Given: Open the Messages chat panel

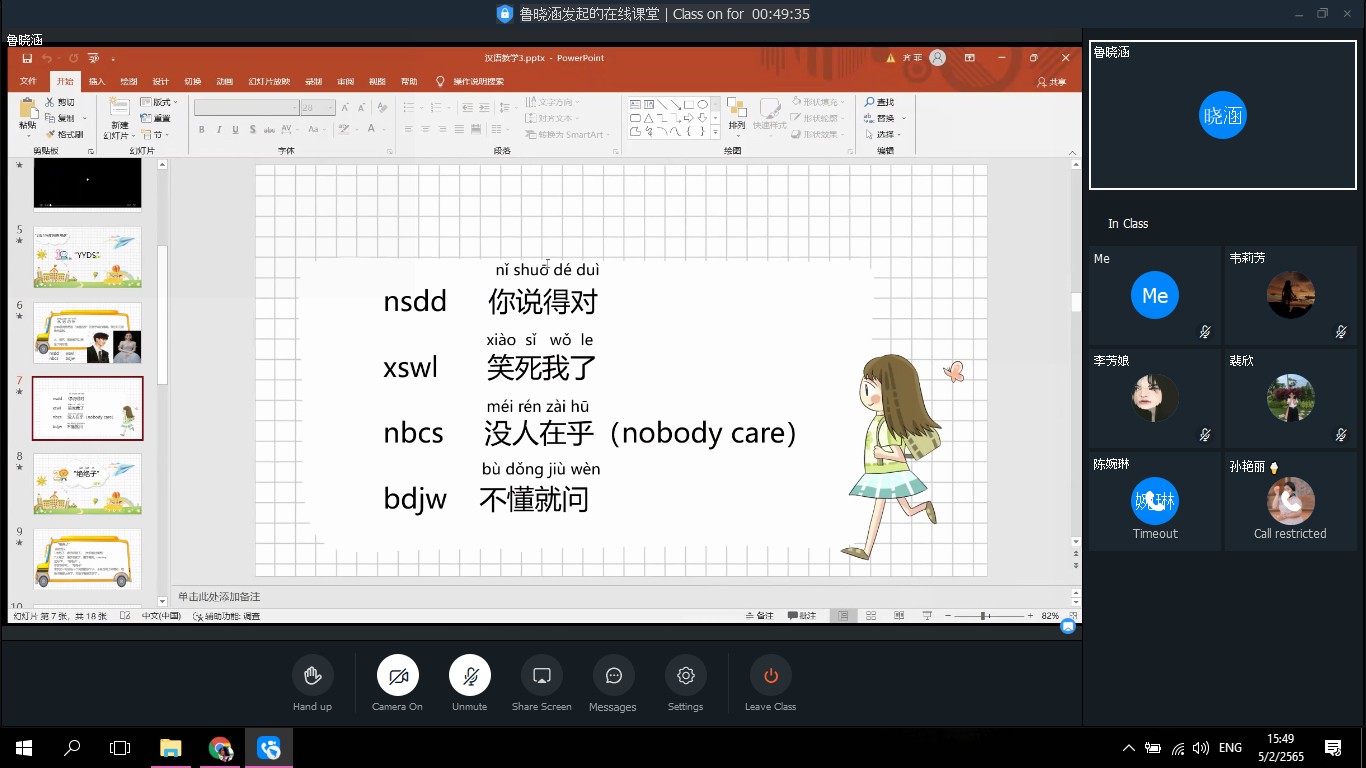Looking at the screenshot, I should click(613, 677).
